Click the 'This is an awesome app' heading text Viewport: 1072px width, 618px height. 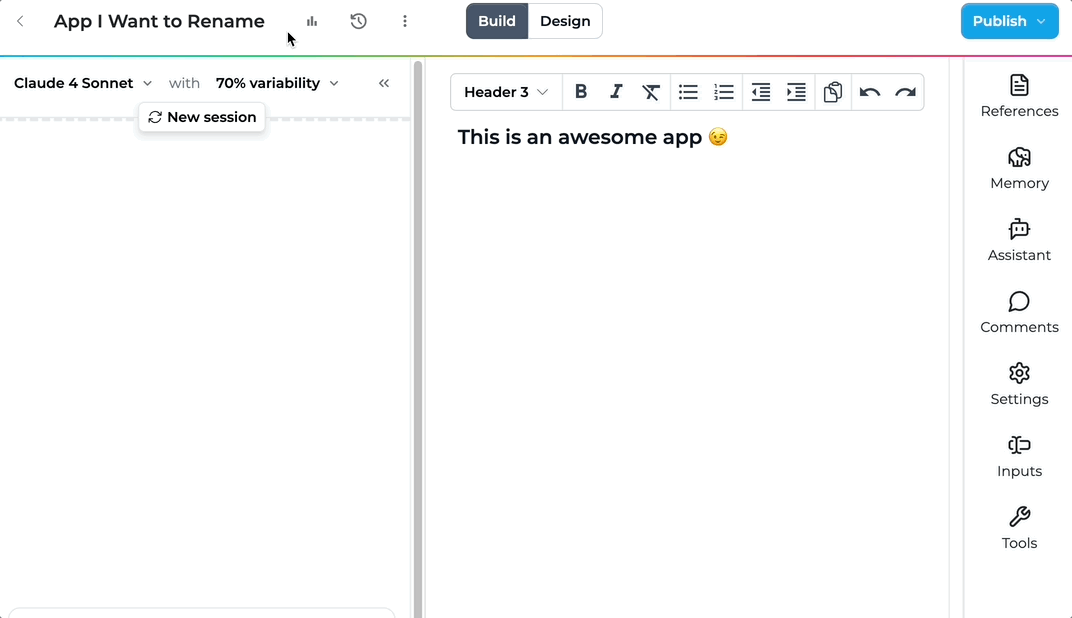[x=580, y=137]
